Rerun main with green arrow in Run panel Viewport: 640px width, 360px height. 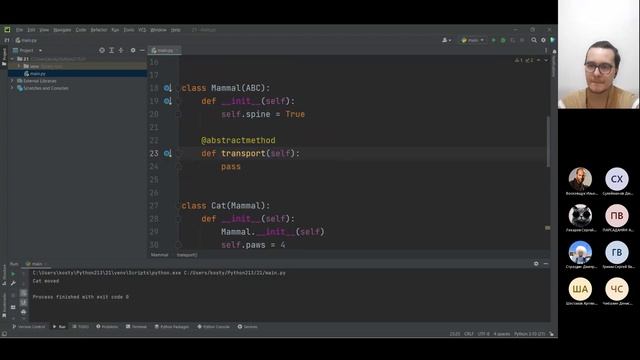[x=13, y=274]
